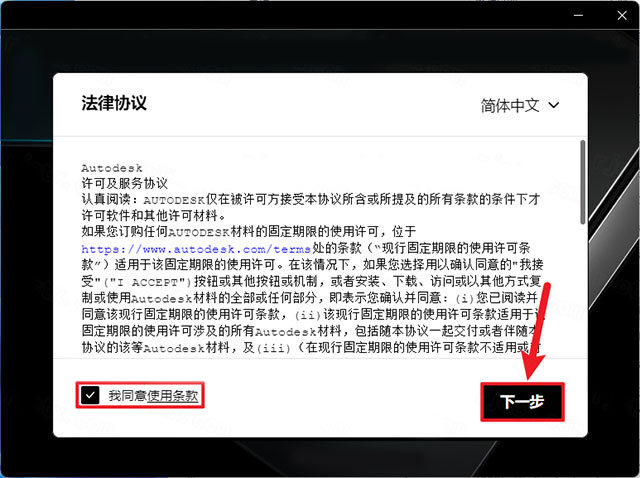Click the Autodesk word opening the agreement

111,168
